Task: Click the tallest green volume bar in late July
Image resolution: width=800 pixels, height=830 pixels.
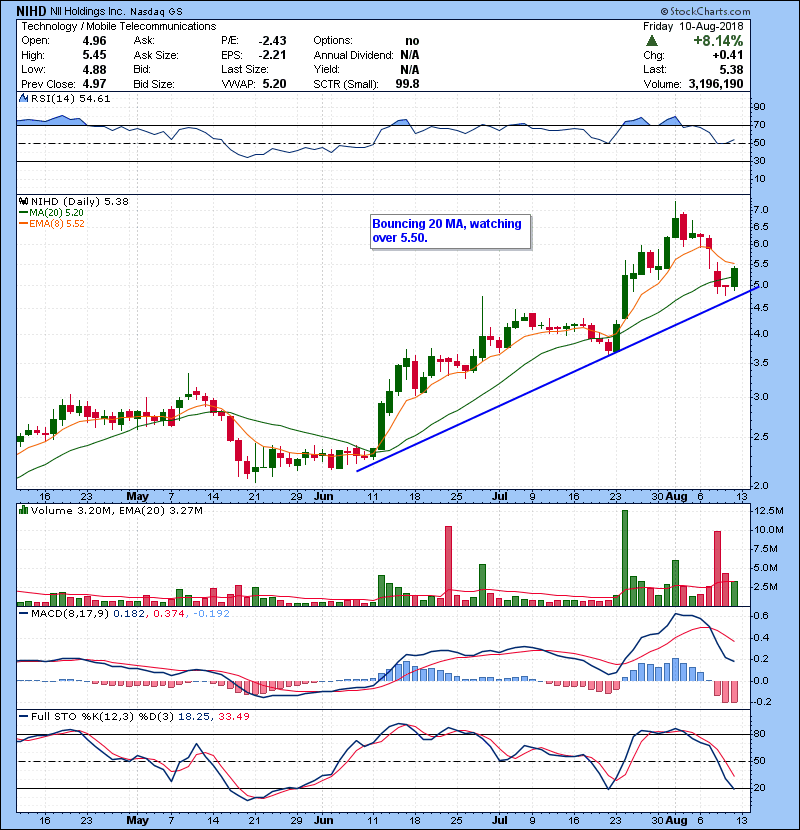Action: point(625,557)
